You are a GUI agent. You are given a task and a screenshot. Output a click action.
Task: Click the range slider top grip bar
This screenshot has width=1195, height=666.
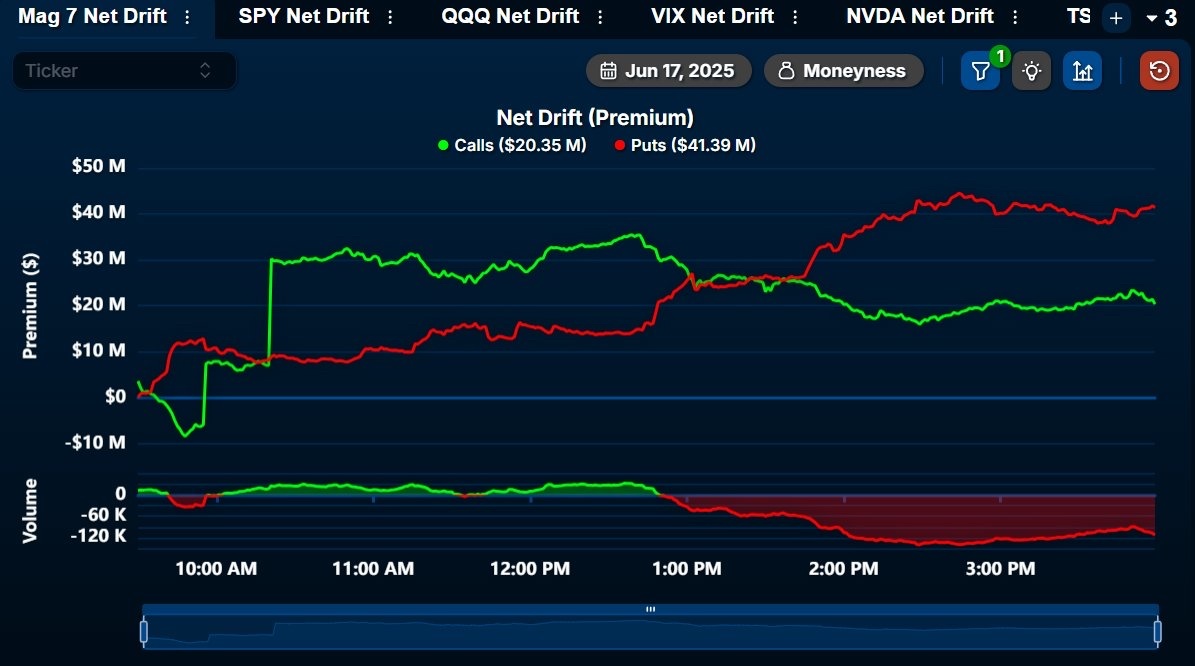point(650,610)
